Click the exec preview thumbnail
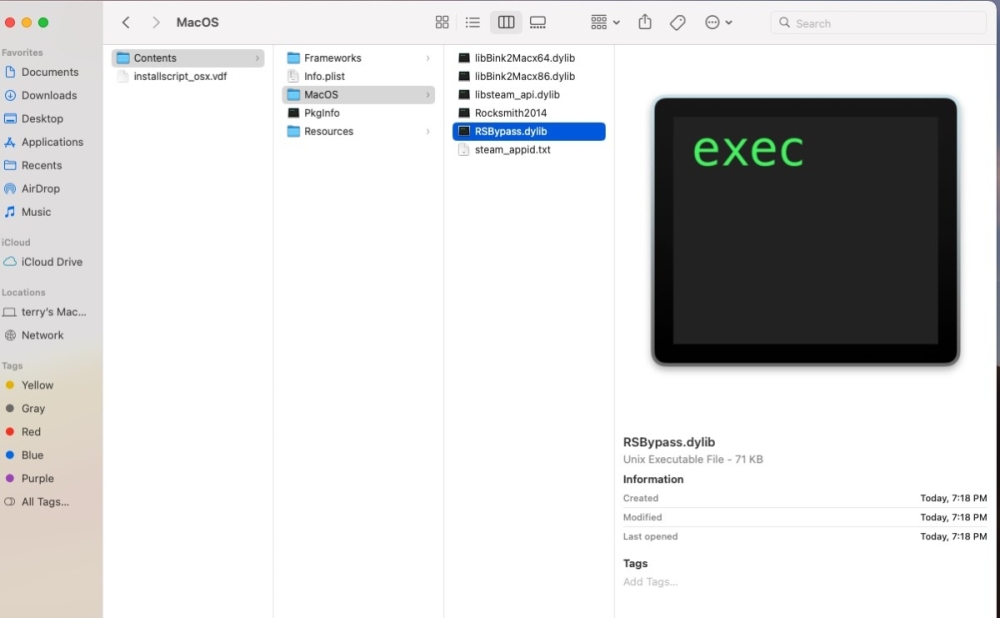The height and width of the screenshot is (618, 1000). [x=805, y=231]
